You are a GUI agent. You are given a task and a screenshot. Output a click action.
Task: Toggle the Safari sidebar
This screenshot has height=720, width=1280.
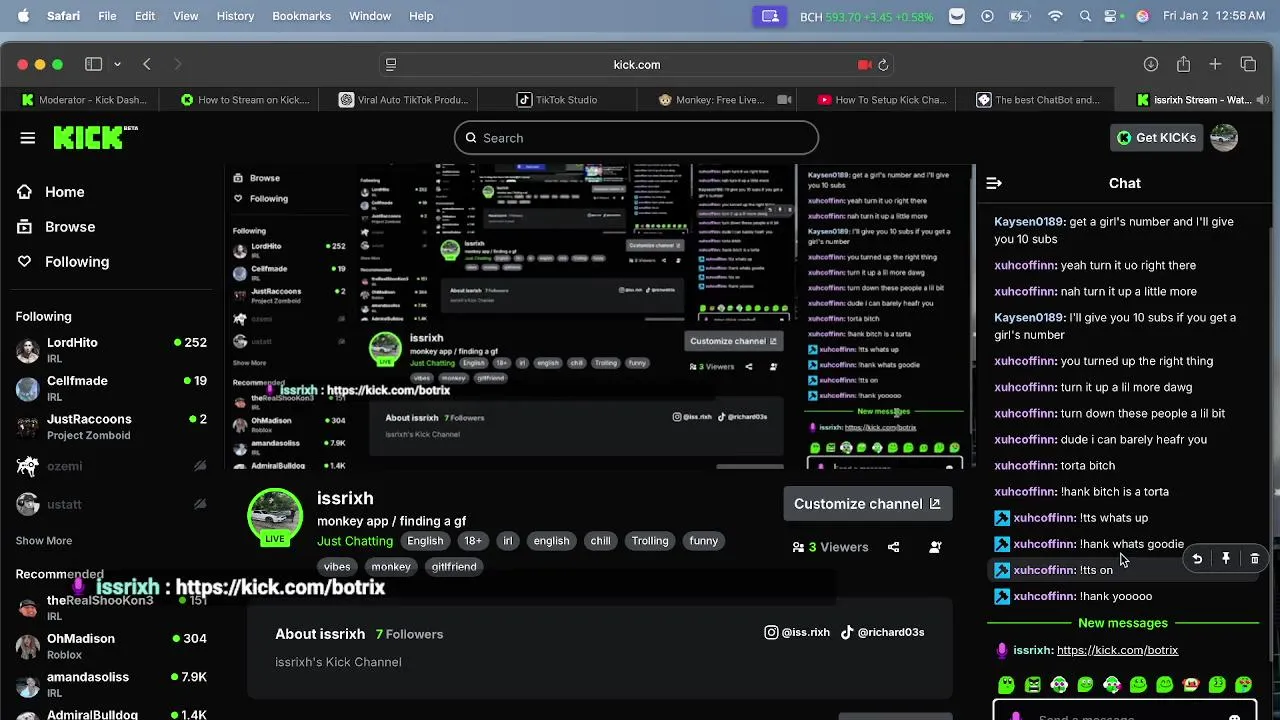tap(93, 64)
